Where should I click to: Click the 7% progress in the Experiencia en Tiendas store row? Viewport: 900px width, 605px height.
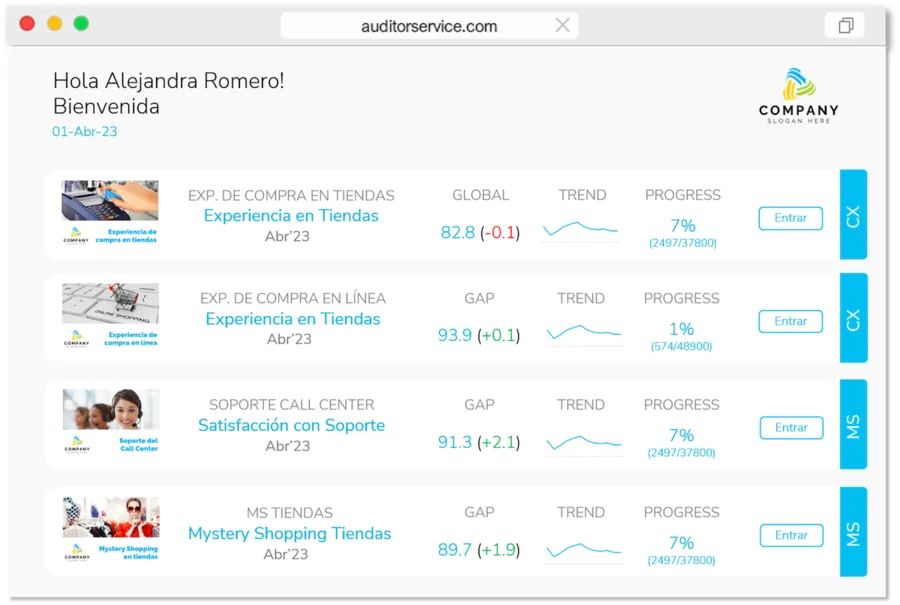tap(682, 232)
